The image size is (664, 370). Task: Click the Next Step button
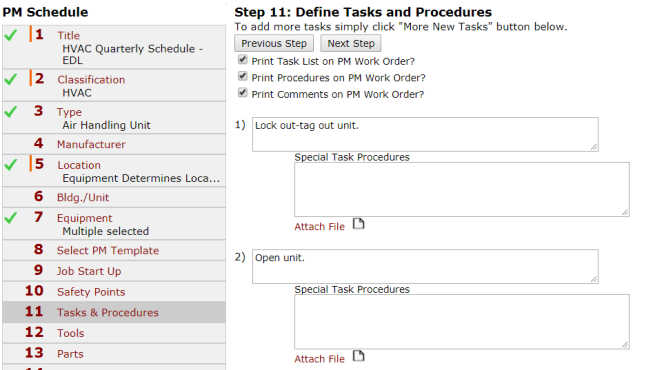[x=351, y=44]
